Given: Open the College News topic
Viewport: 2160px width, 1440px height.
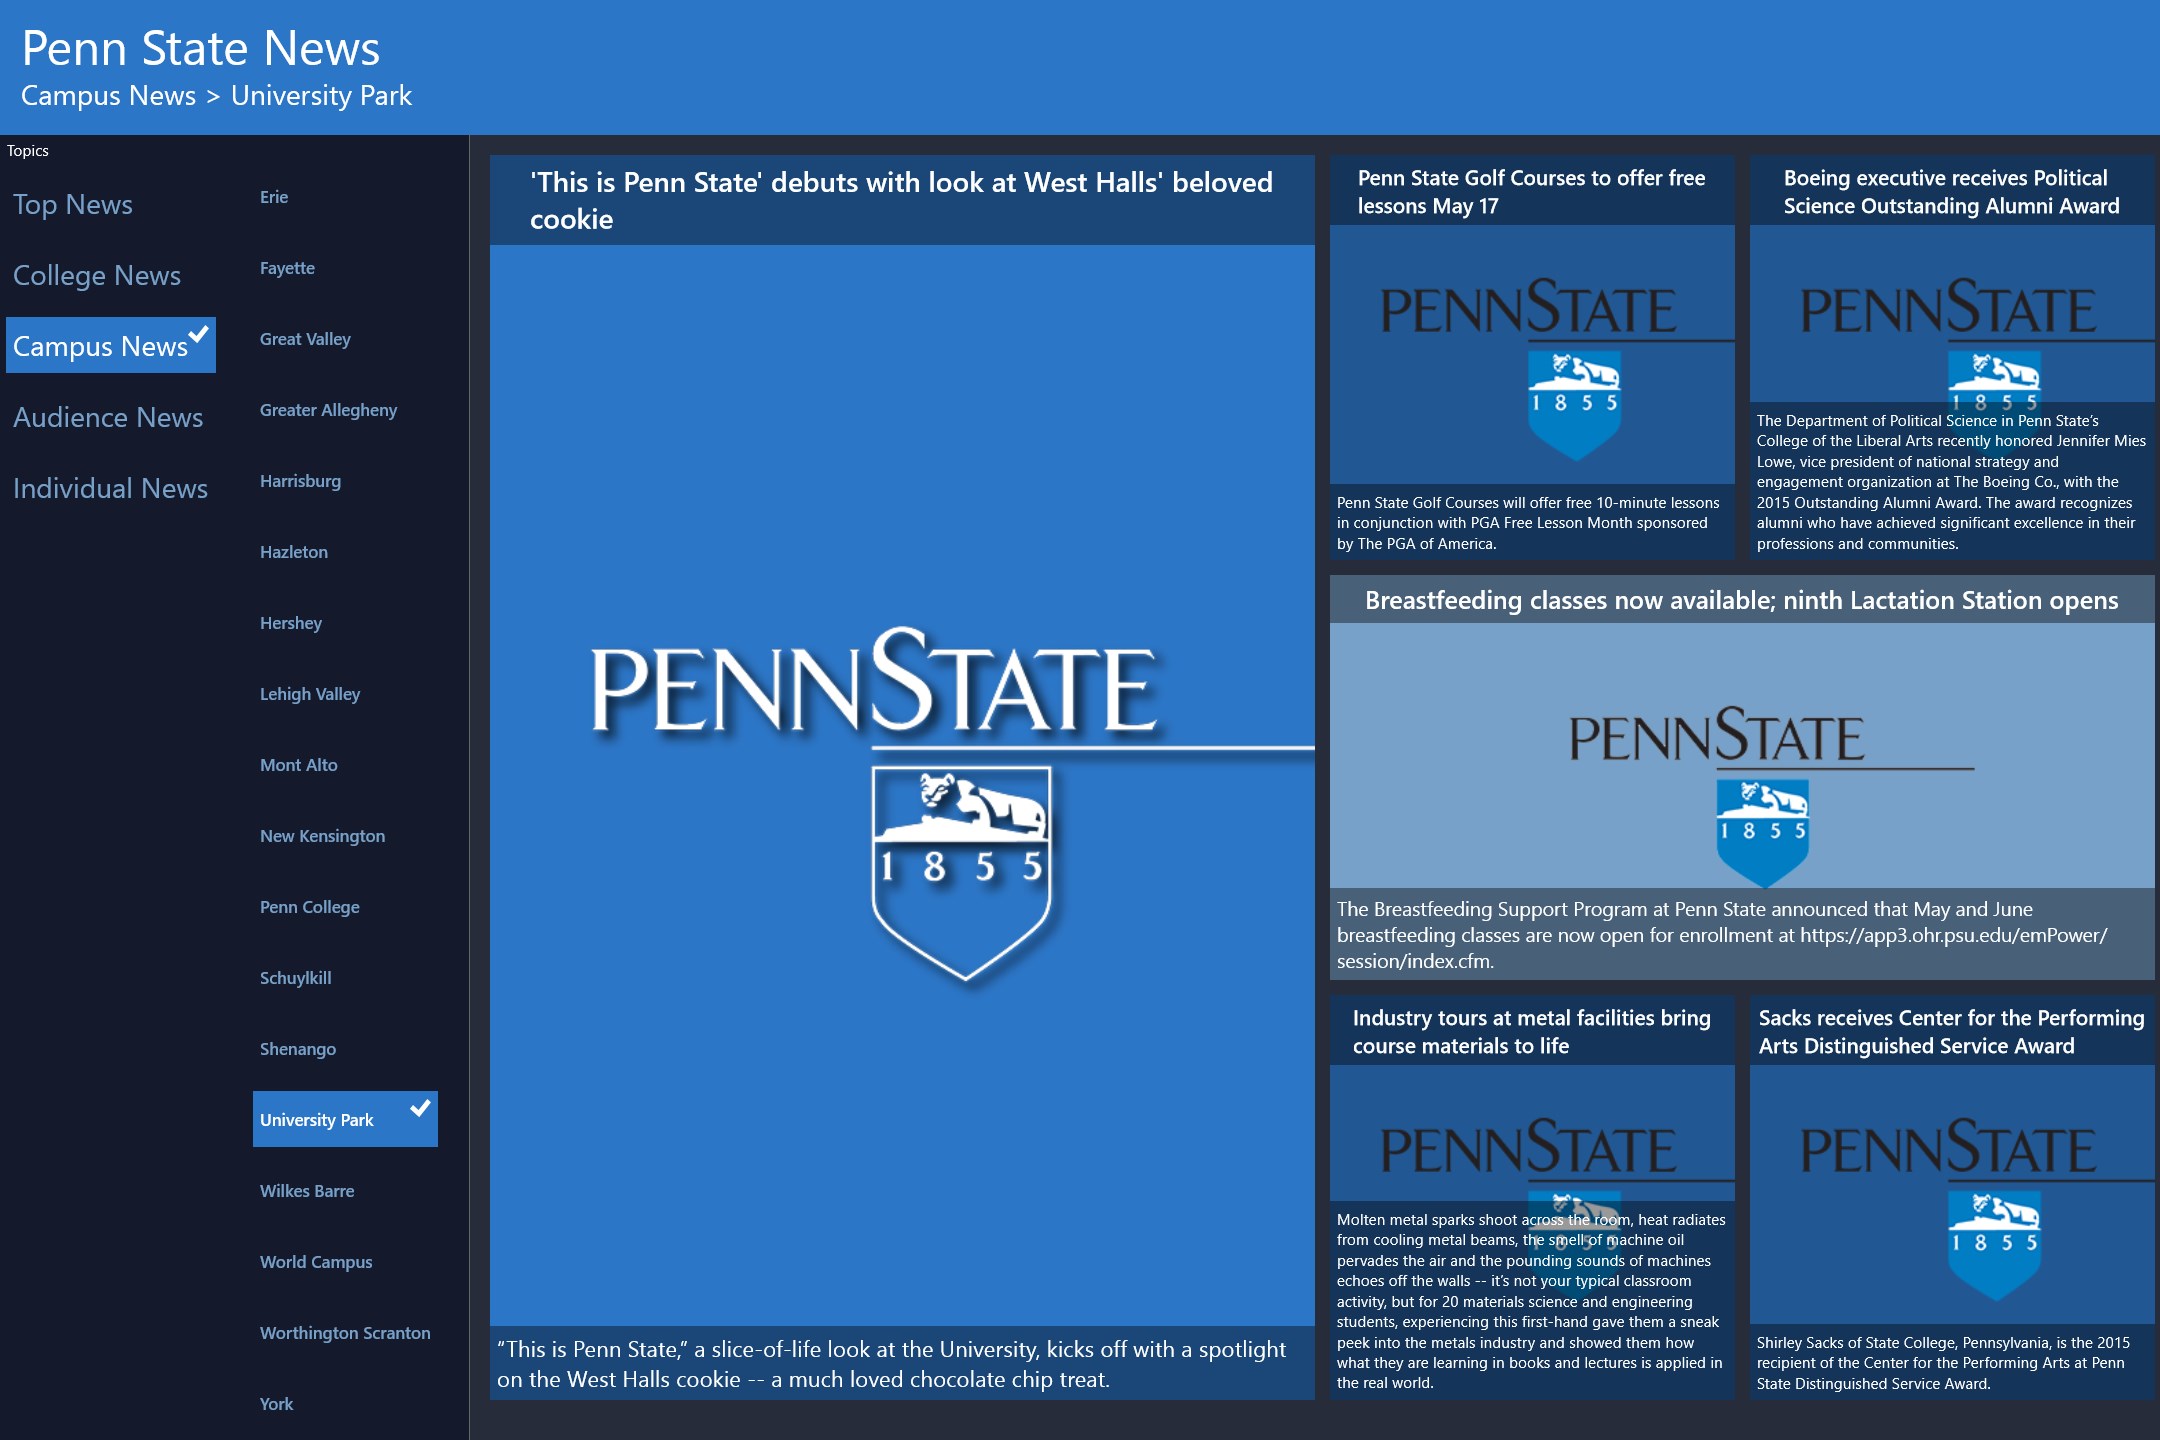Looking at the screenshot, I should point(97,275).
